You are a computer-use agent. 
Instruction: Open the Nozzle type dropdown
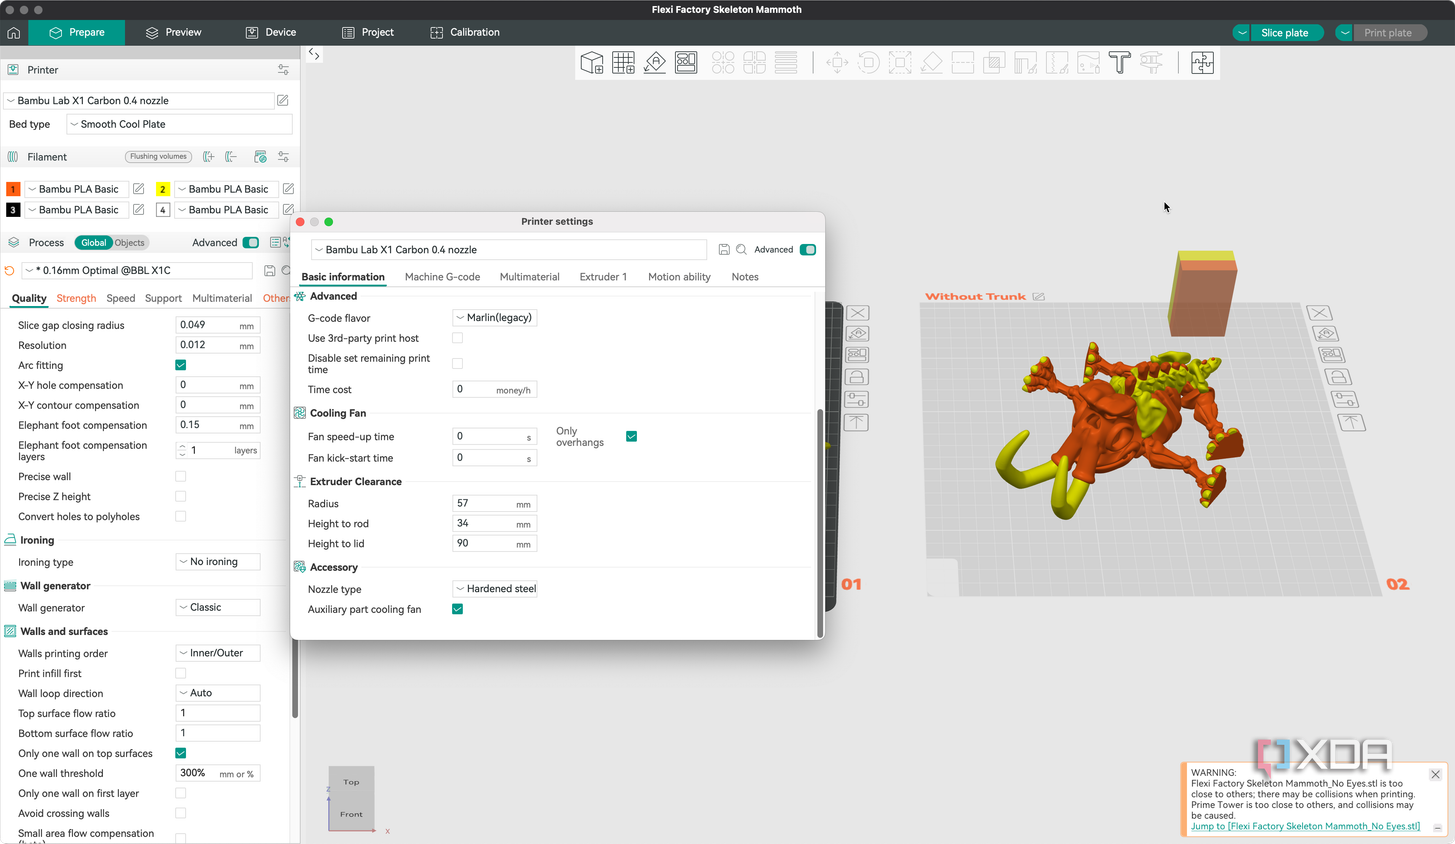coord(495,589)
